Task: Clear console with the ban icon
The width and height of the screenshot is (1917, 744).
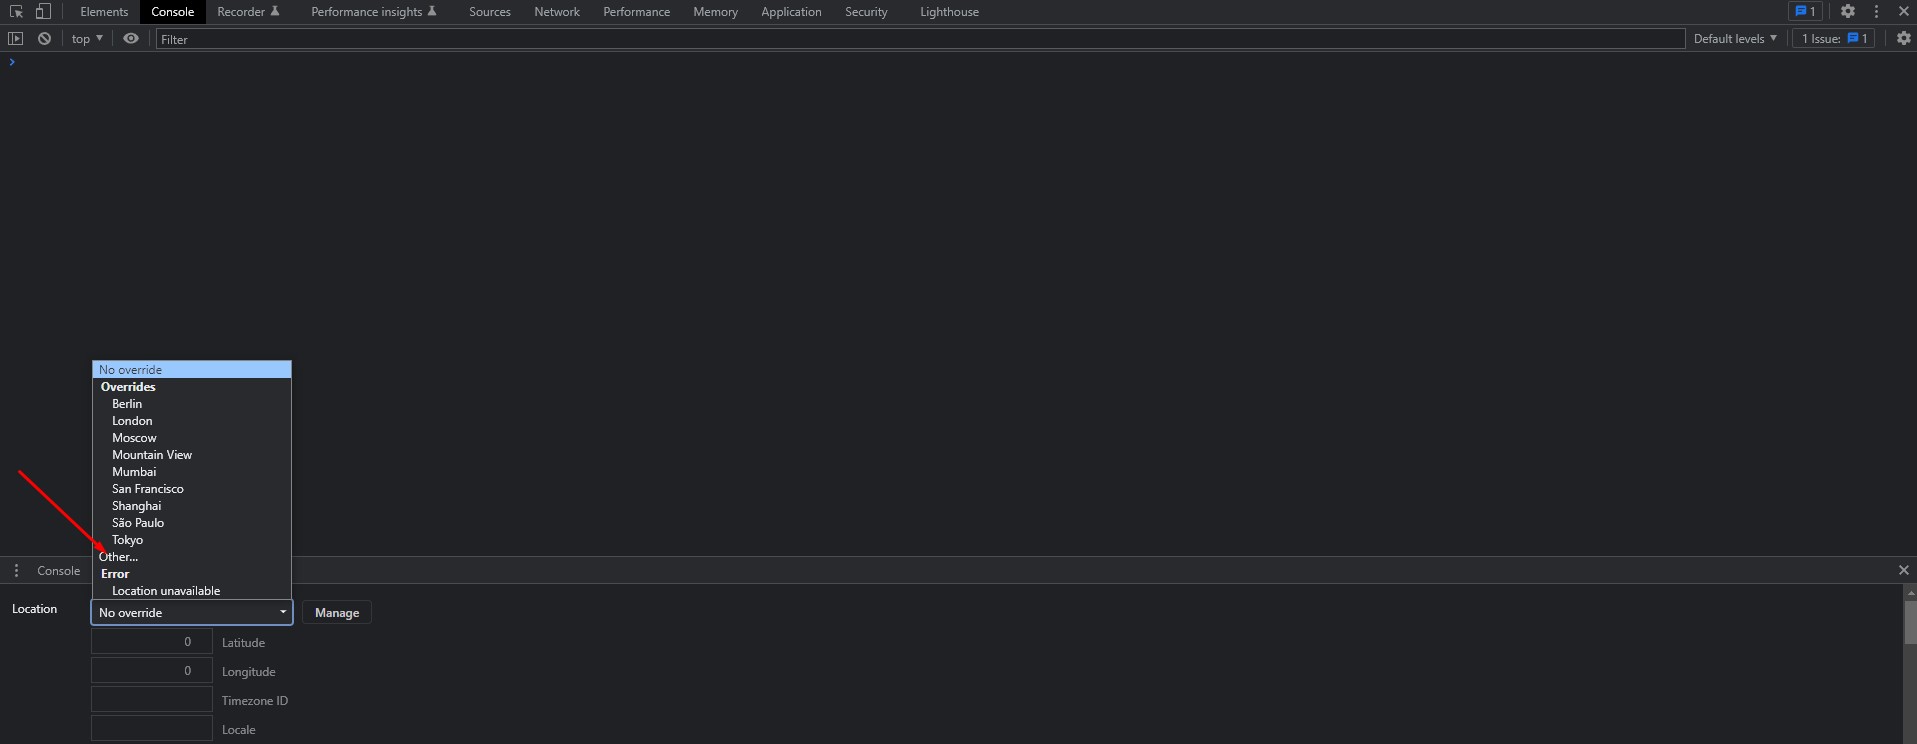Action: point(44,38)
